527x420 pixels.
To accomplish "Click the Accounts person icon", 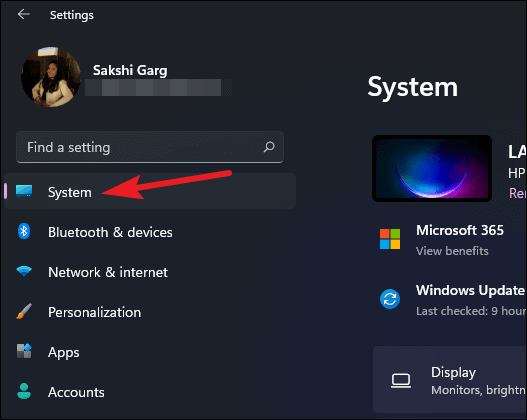I will pyautogui.click(x=24, y=391).
